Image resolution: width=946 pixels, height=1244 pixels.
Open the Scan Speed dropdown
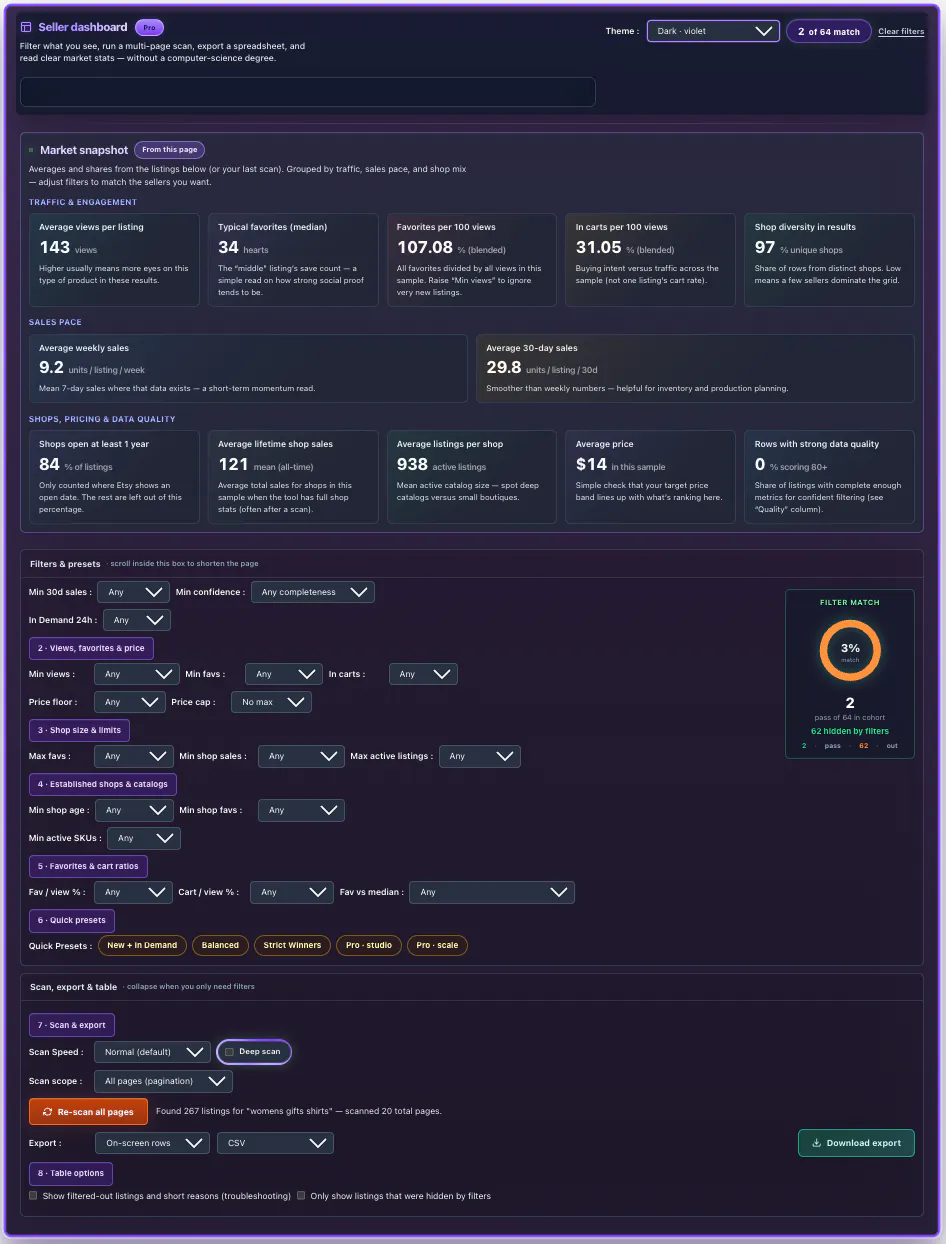(152, 1052)
